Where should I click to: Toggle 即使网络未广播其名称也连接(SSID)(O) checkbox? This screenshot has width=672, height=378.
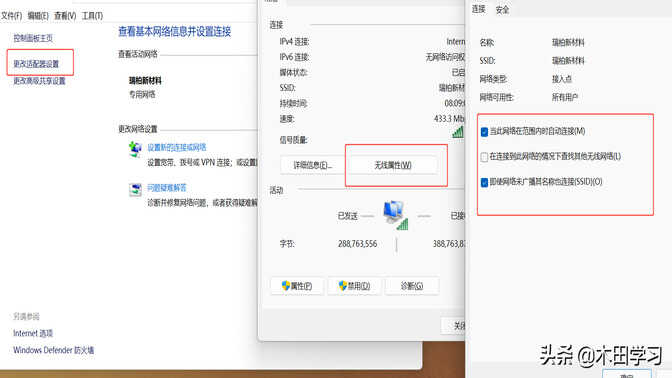tap(484, 183)
